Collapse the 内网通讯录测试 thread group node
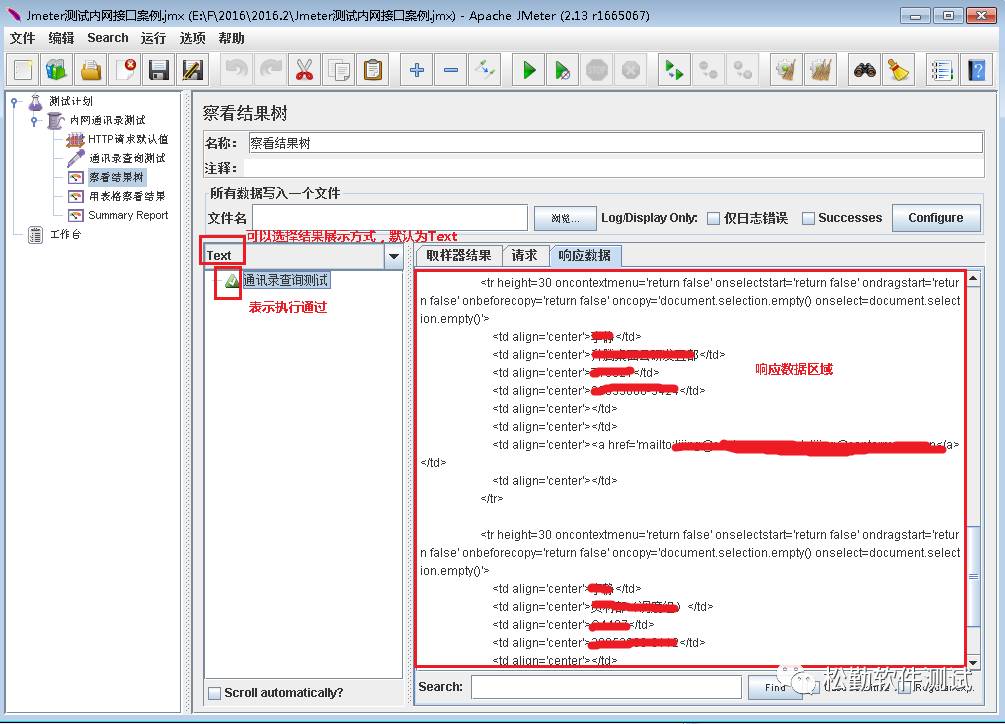This screenshot has width=1005, height=724. (34, 120)
